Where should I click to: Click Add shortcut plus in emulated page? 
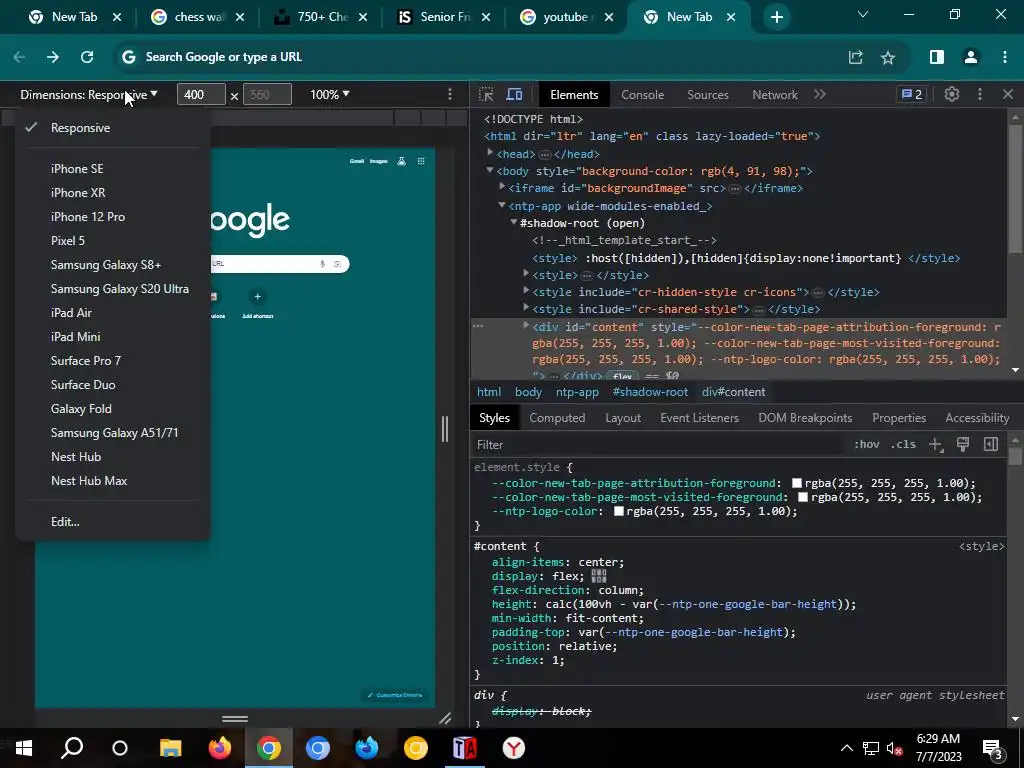tap(258, 297)
